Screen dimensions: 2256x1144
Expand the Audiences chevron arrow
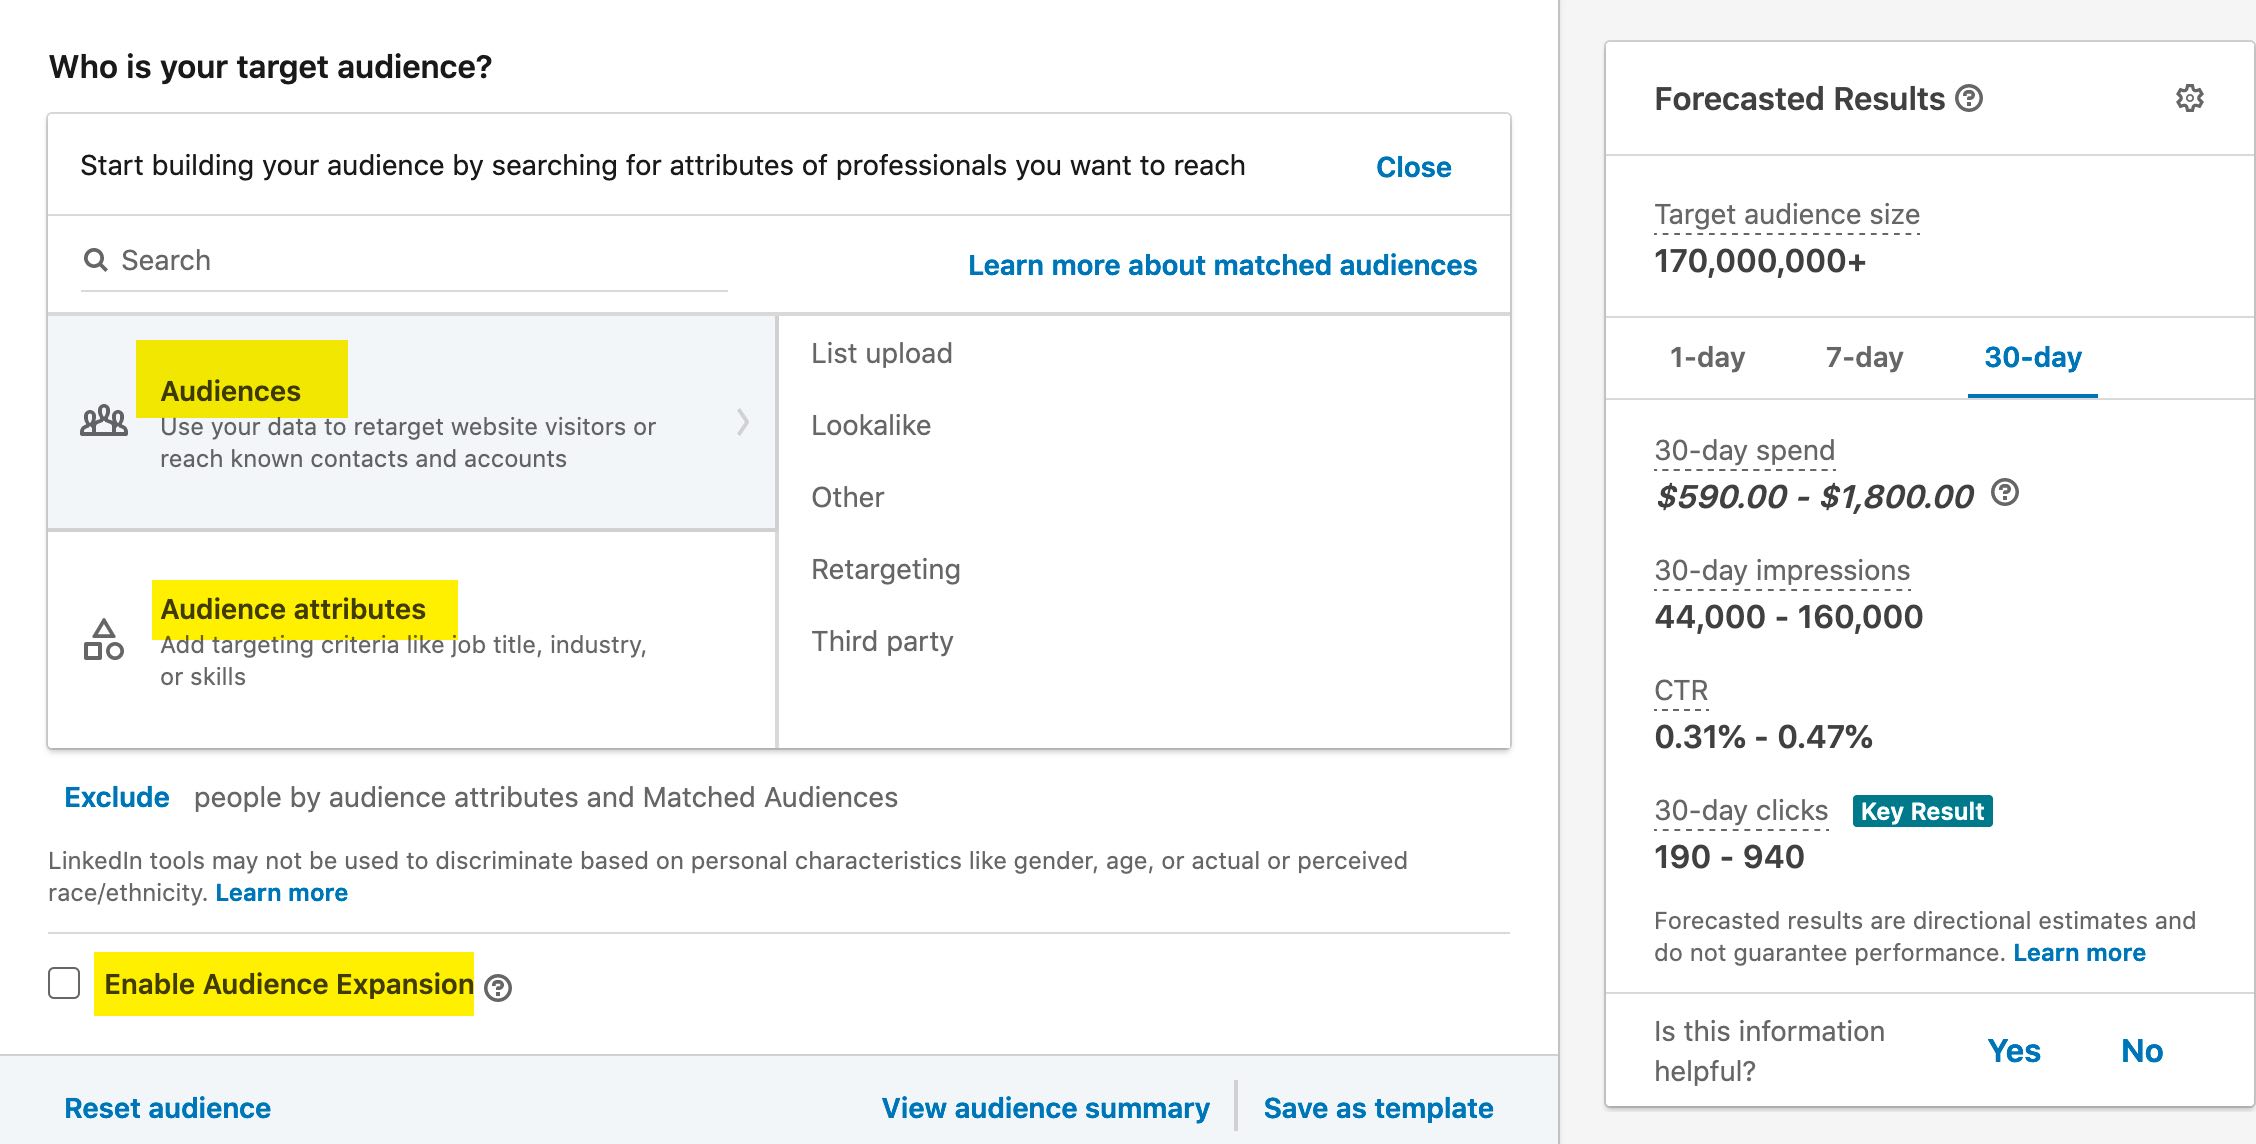point(744,424)
